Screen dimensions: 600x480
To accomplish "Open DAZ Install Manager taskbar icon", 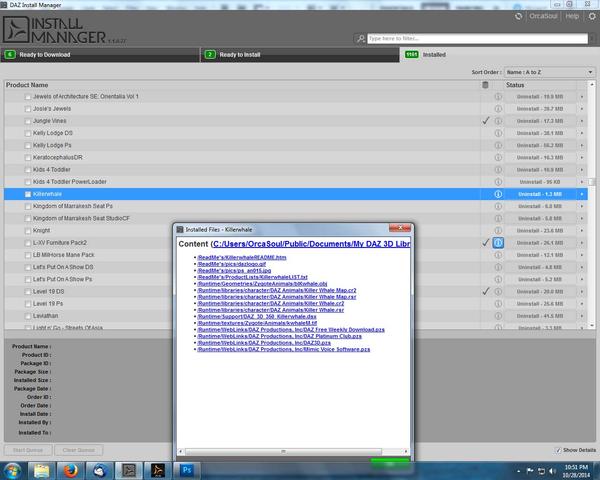I will [129, 470].
